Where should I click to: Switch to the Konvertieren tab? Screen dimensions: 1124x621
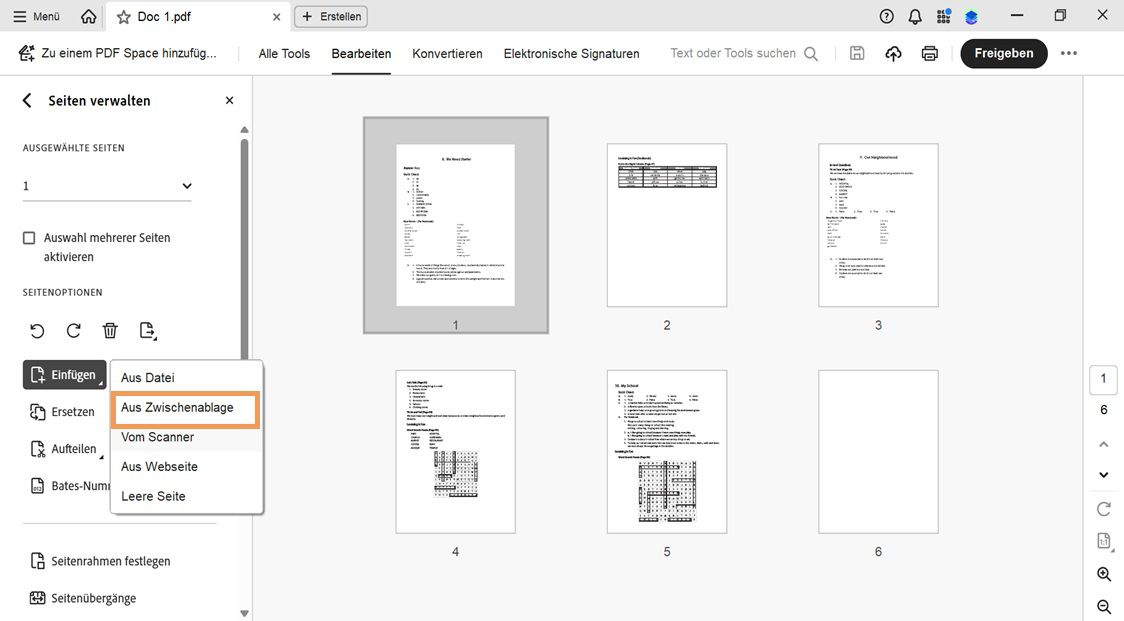(x=447, y=54)
